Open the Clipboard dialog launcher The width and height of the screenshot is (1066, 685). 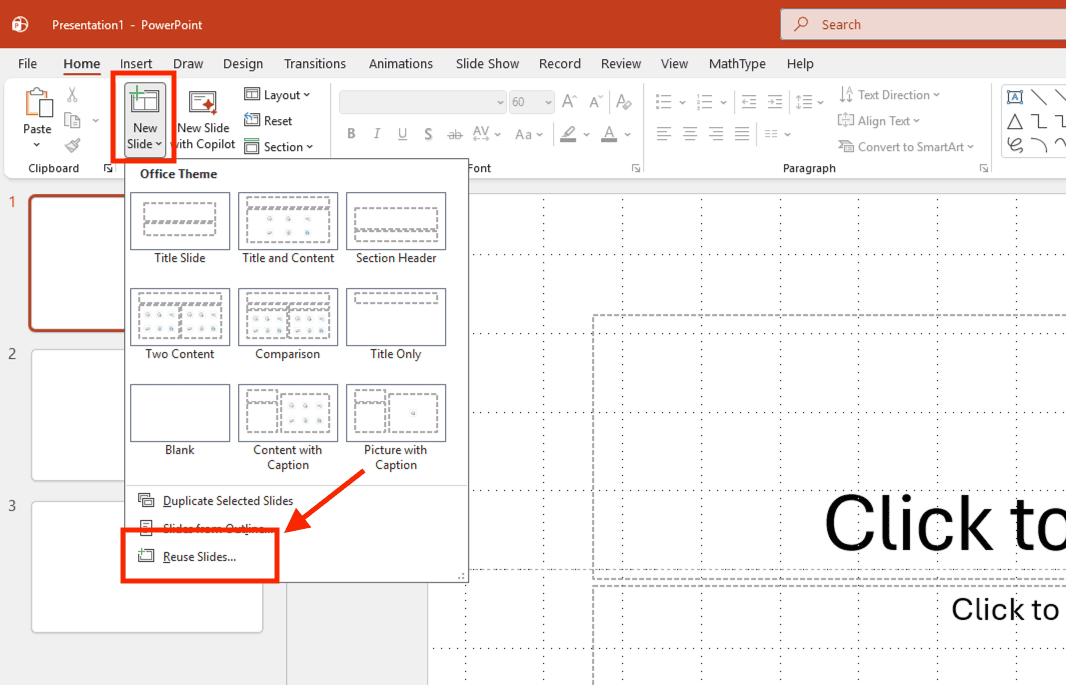(x=107, y=168)
